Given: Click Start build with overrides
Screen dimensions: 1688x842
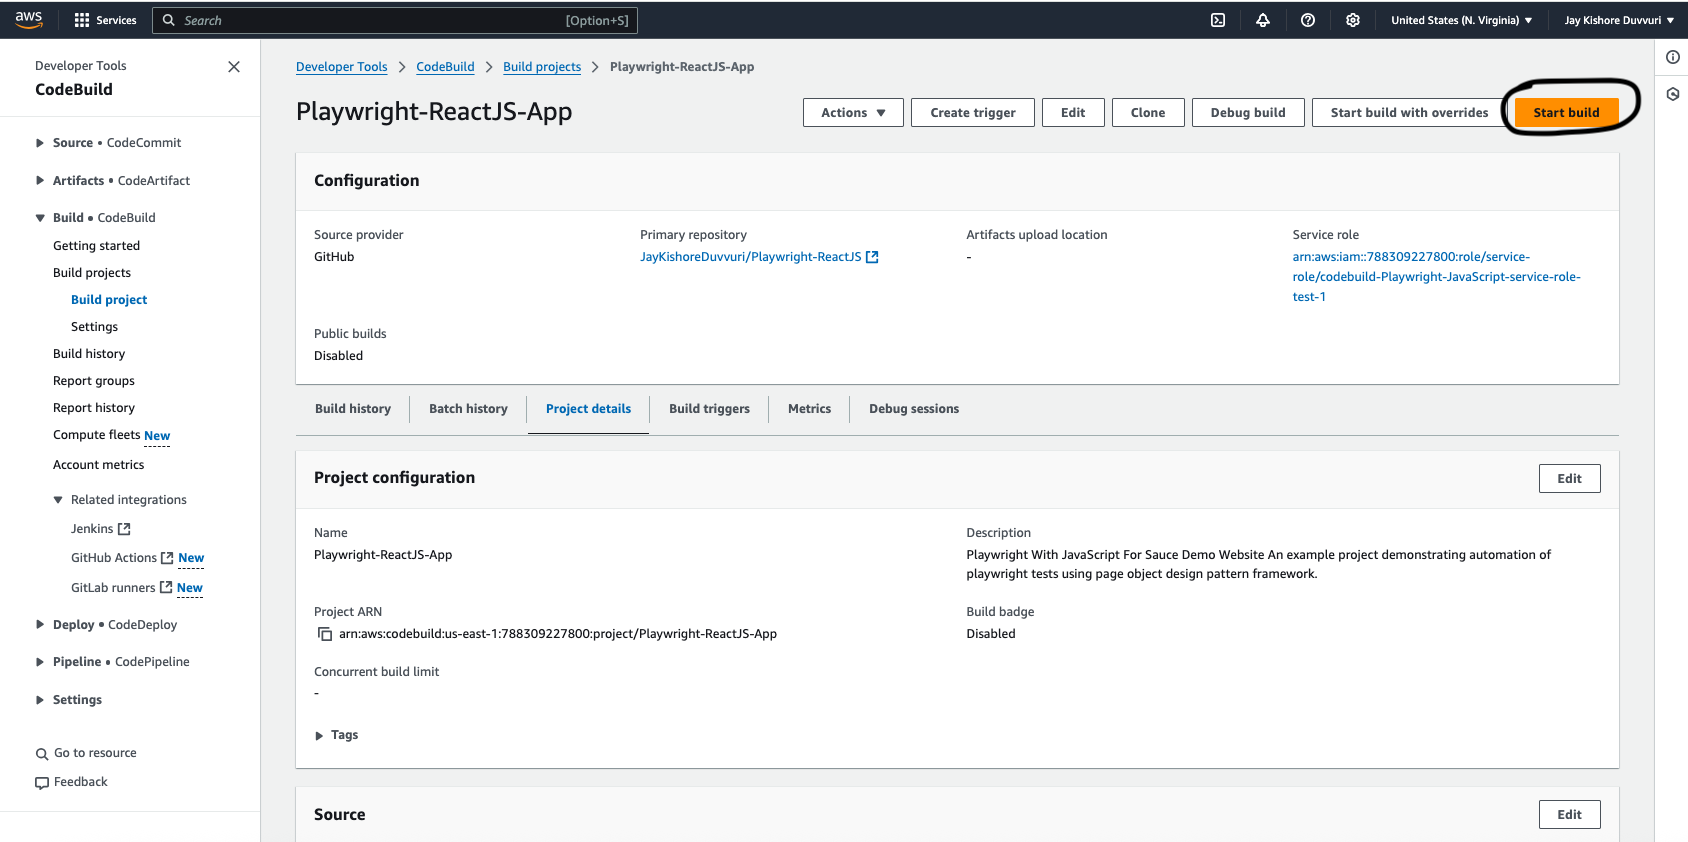Looking at the screenshot, I should (x=1409, y=113).
